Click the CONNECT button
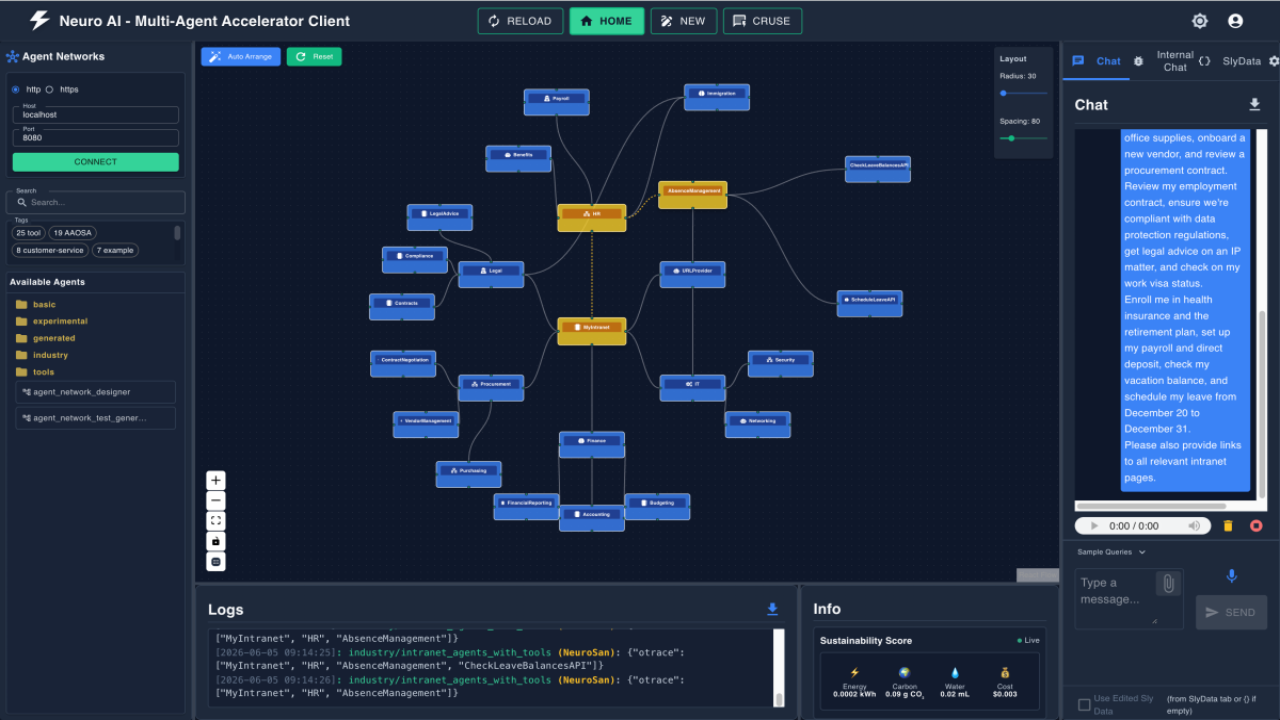Screen dimensions: 1280x720 (x=96, y=162)
